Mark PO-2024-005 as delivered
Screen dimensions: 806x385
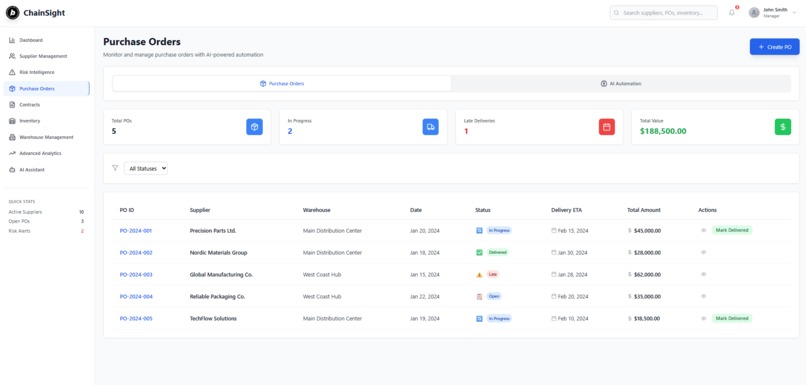[732, 319]
